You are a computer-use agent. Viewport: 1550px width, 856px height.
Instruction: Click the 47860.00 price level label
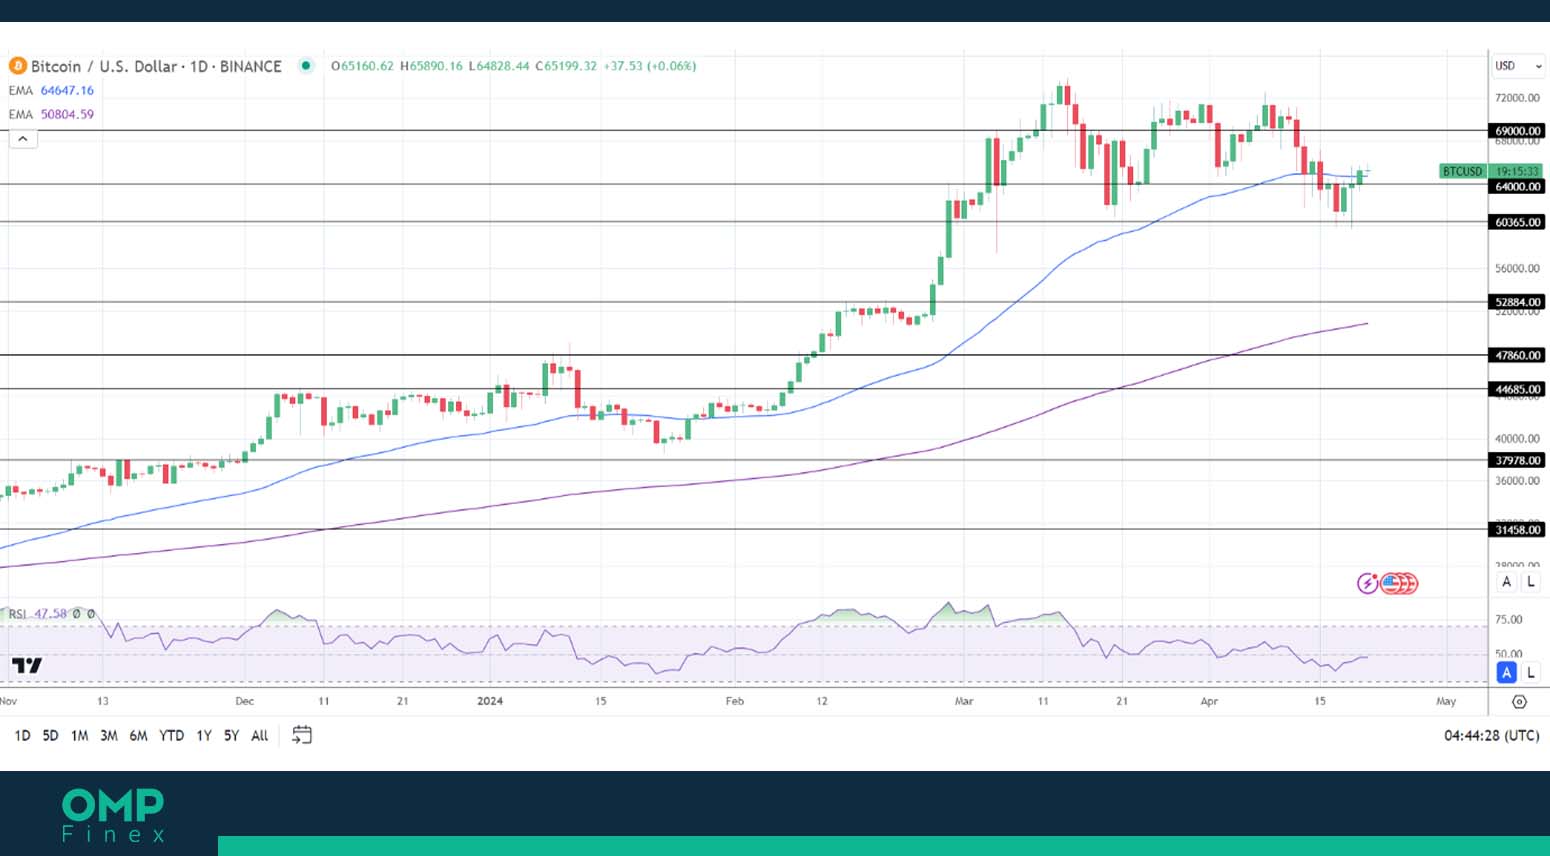tap(1517, 355)
